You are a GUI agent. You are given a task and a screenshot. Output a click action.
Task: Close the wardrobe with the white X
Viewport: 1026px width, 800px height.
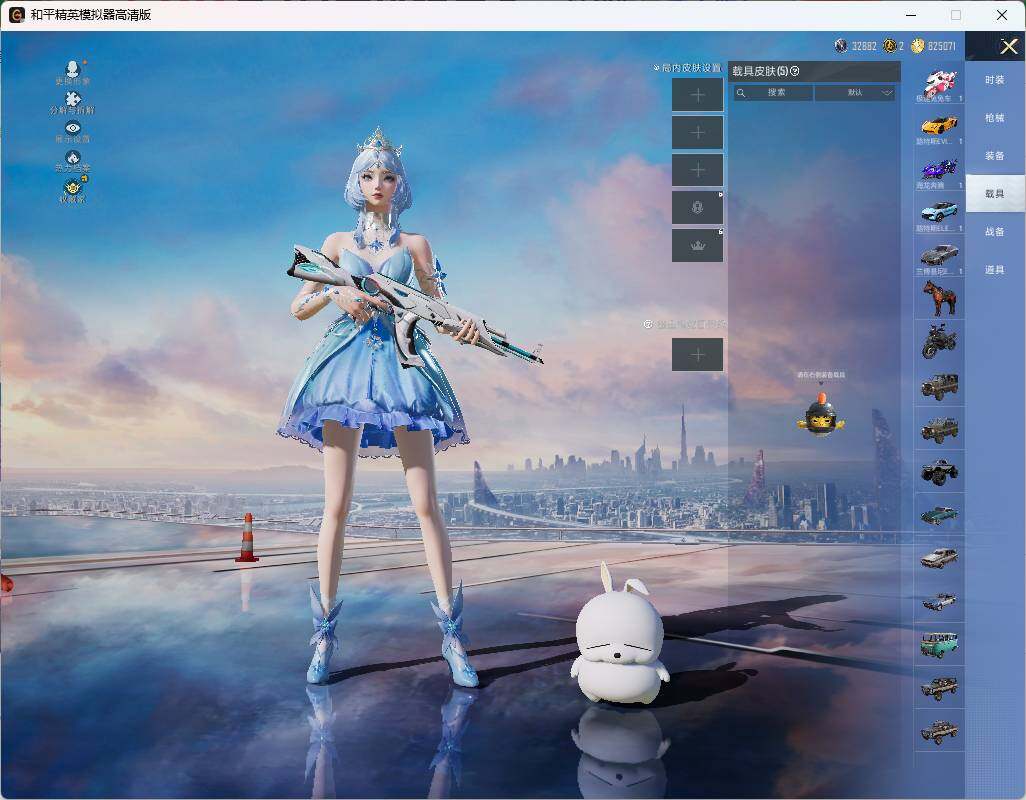click(x=1008, y=46)
